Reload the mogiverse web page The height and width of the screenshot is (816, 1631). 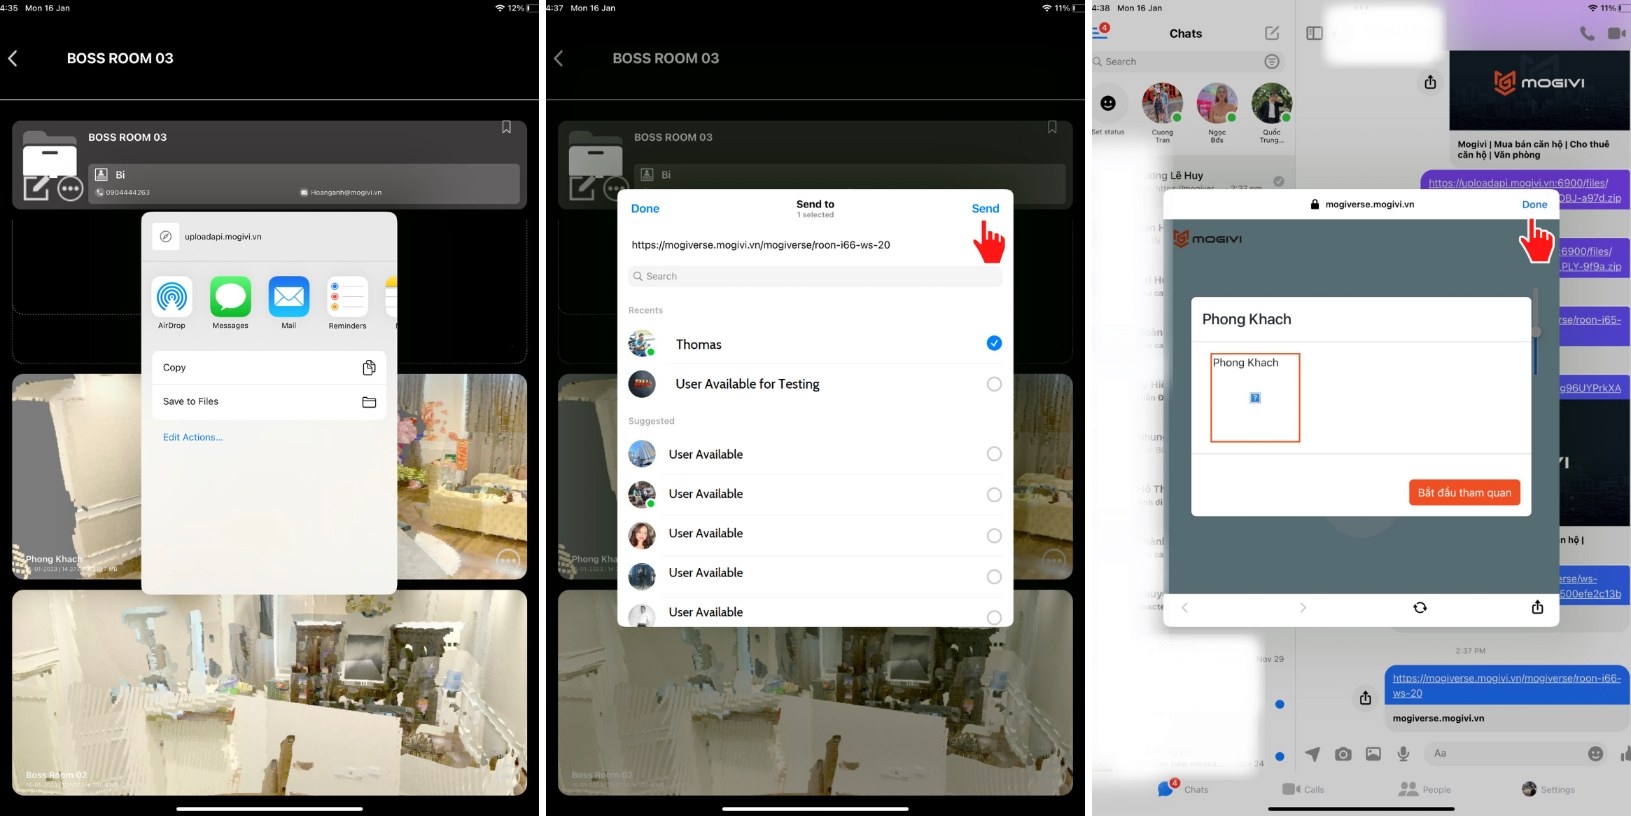click(1420, 607)
